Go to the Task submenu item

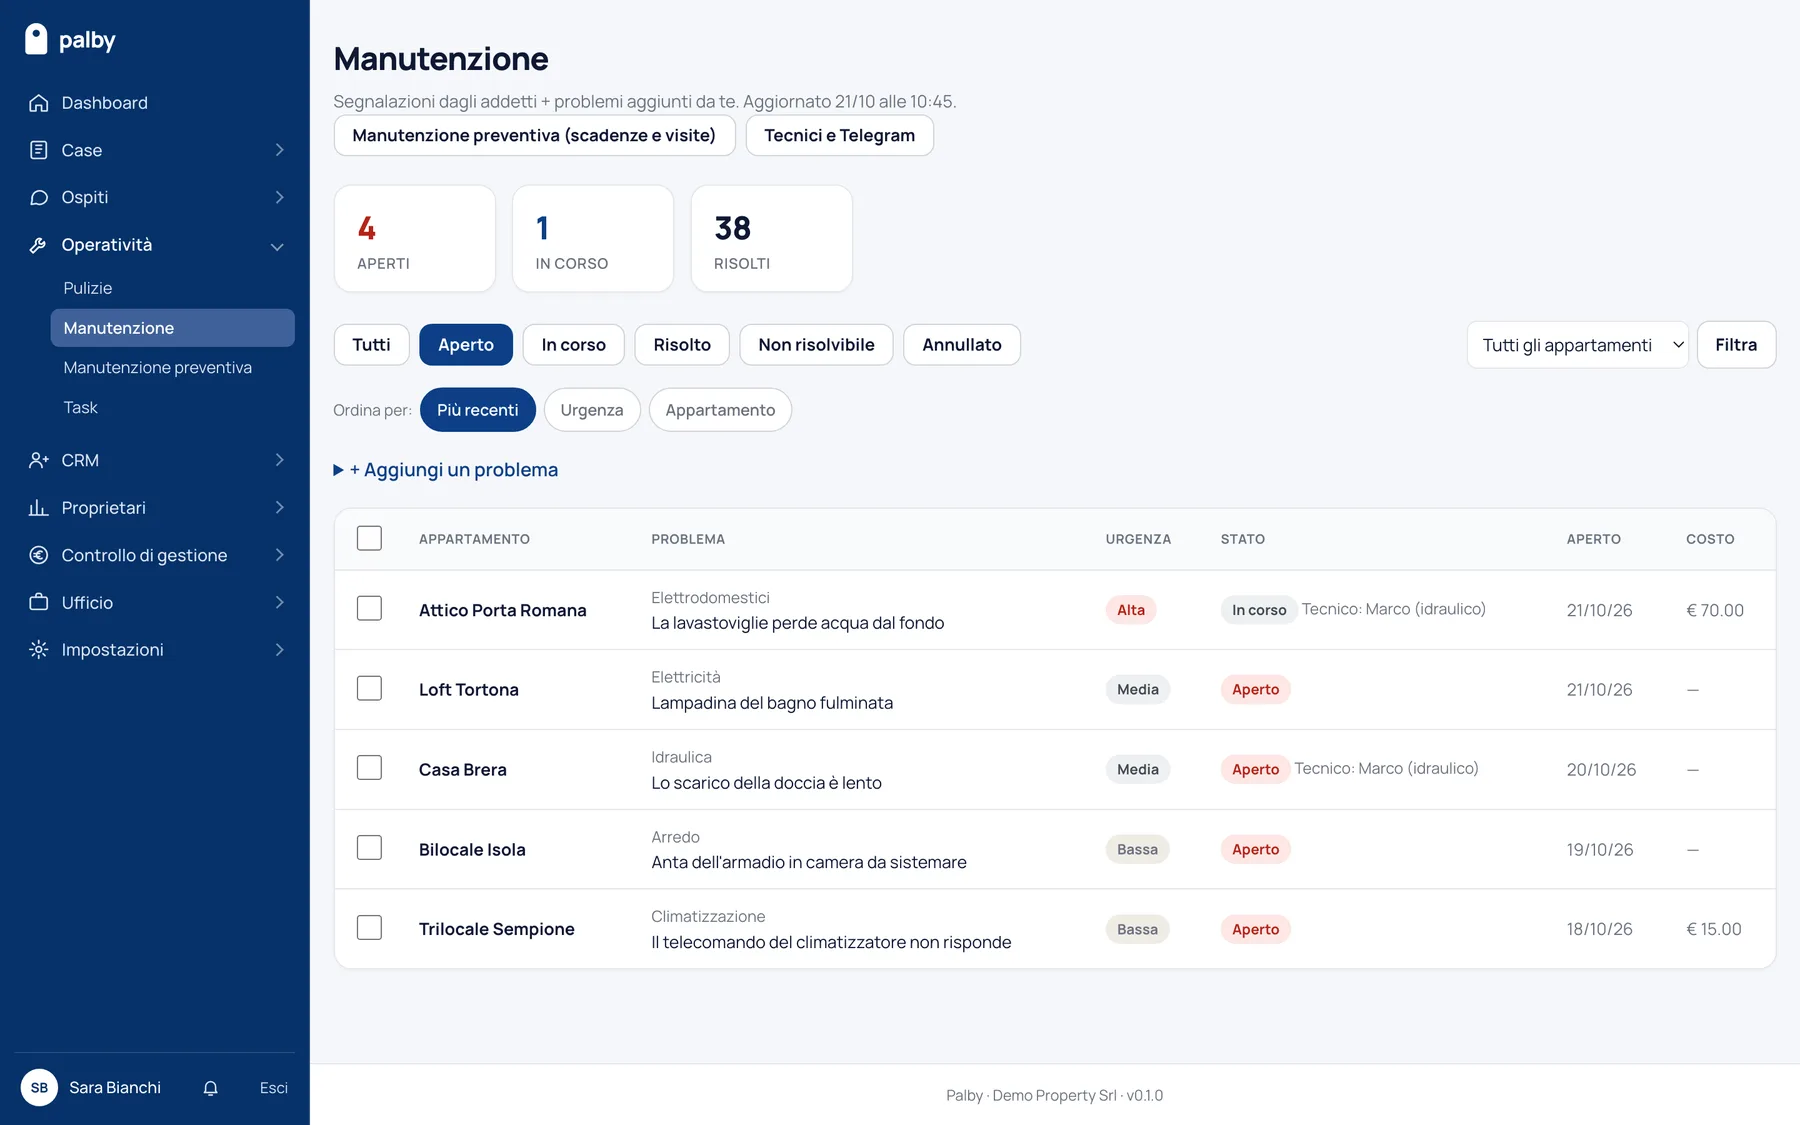[81, 408]
